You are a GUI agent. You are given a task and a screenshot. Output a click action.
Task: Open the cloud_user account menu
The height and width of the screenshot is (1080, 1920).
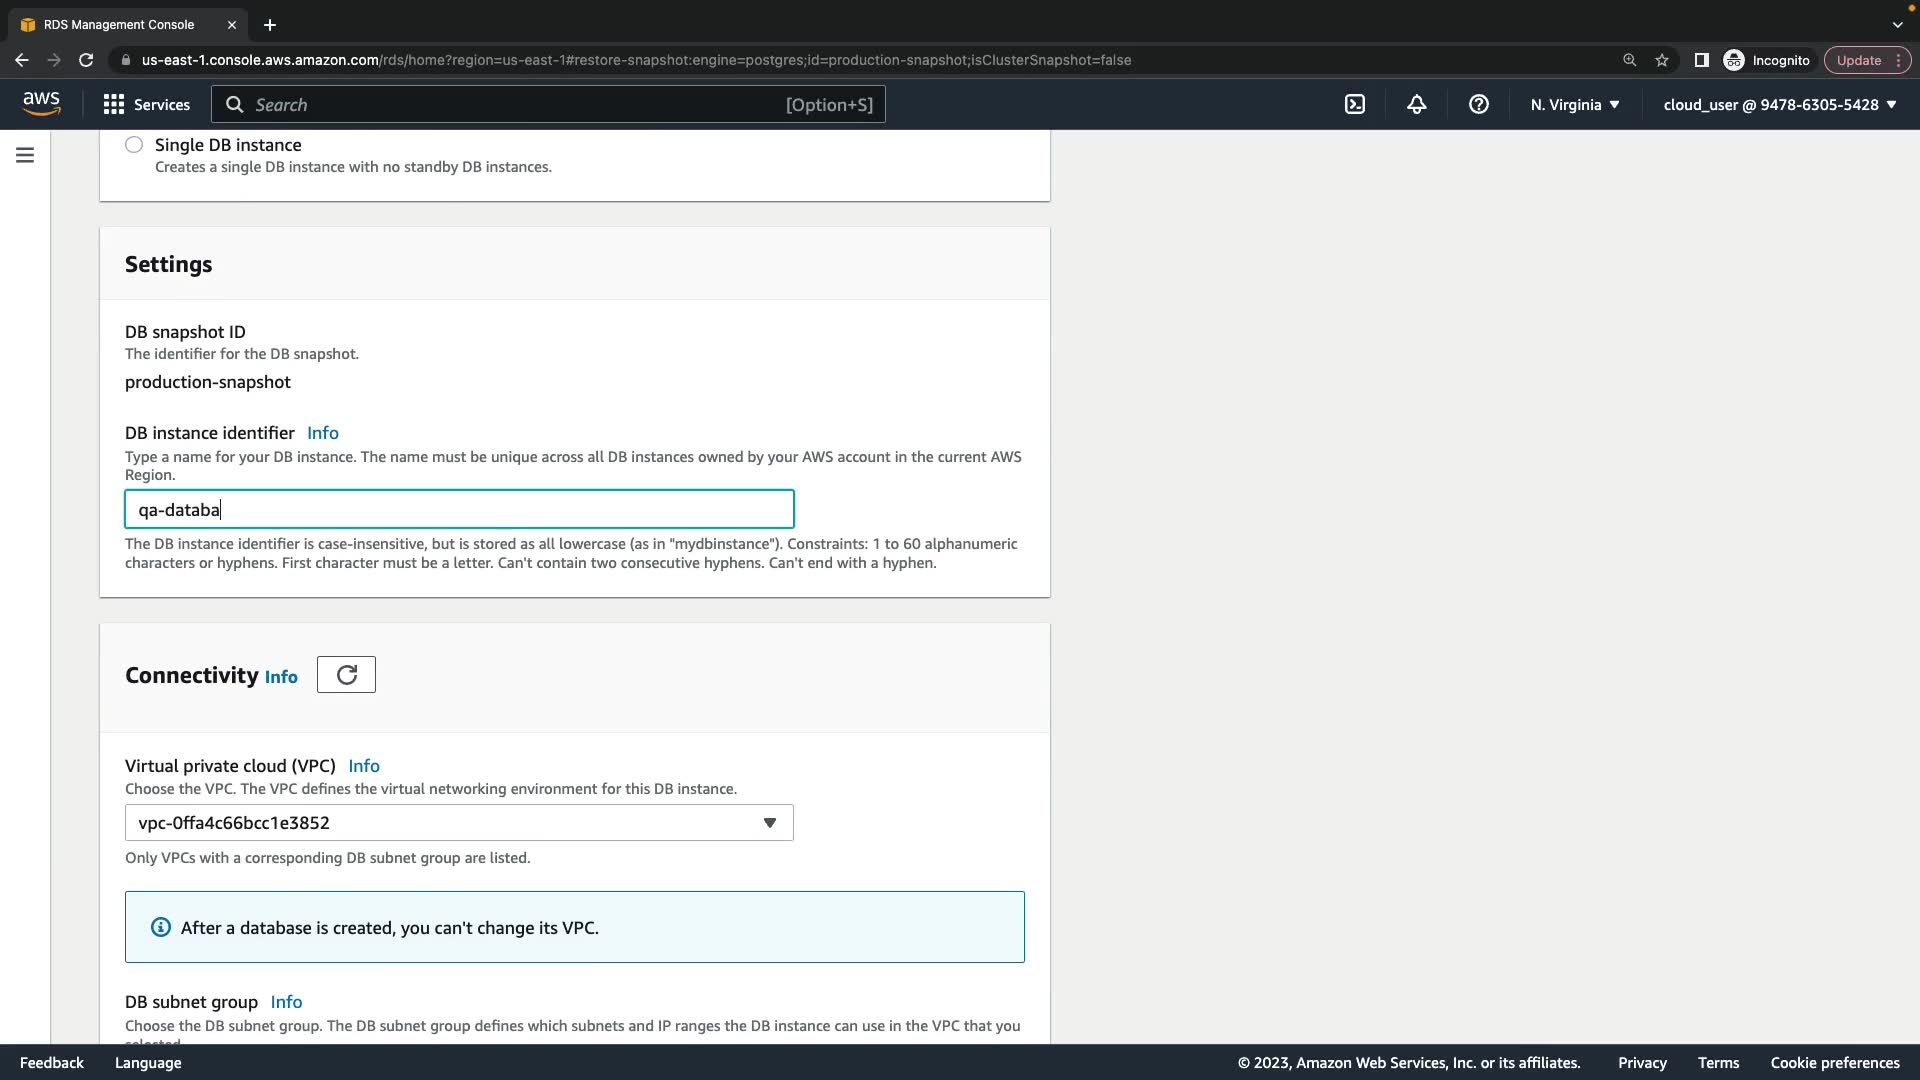[1779, 104]
